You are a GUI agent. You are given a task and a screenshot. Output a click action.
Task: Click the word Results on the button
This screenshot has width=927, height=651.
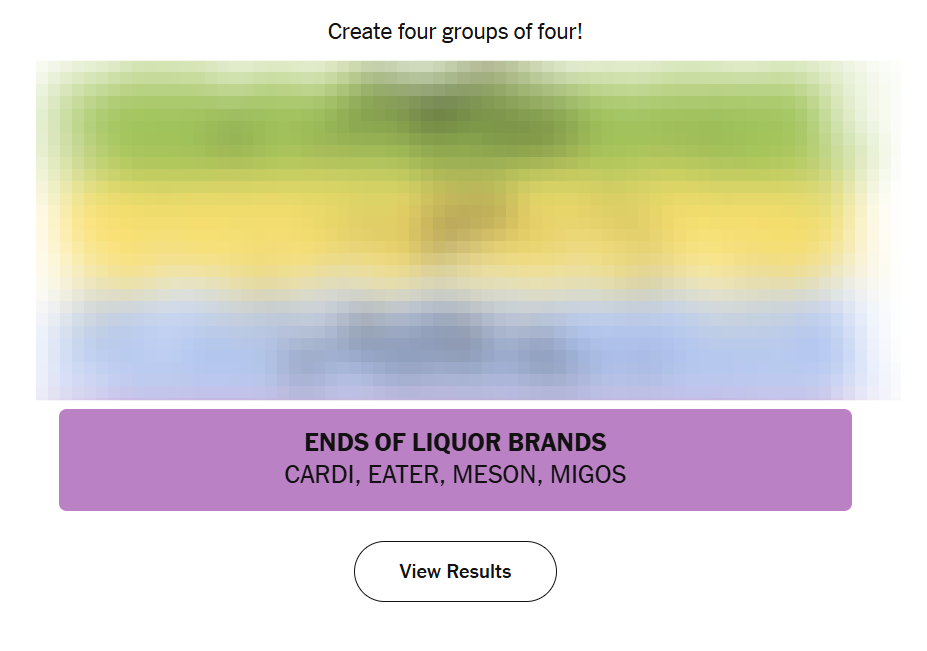[x=479, y=572]
